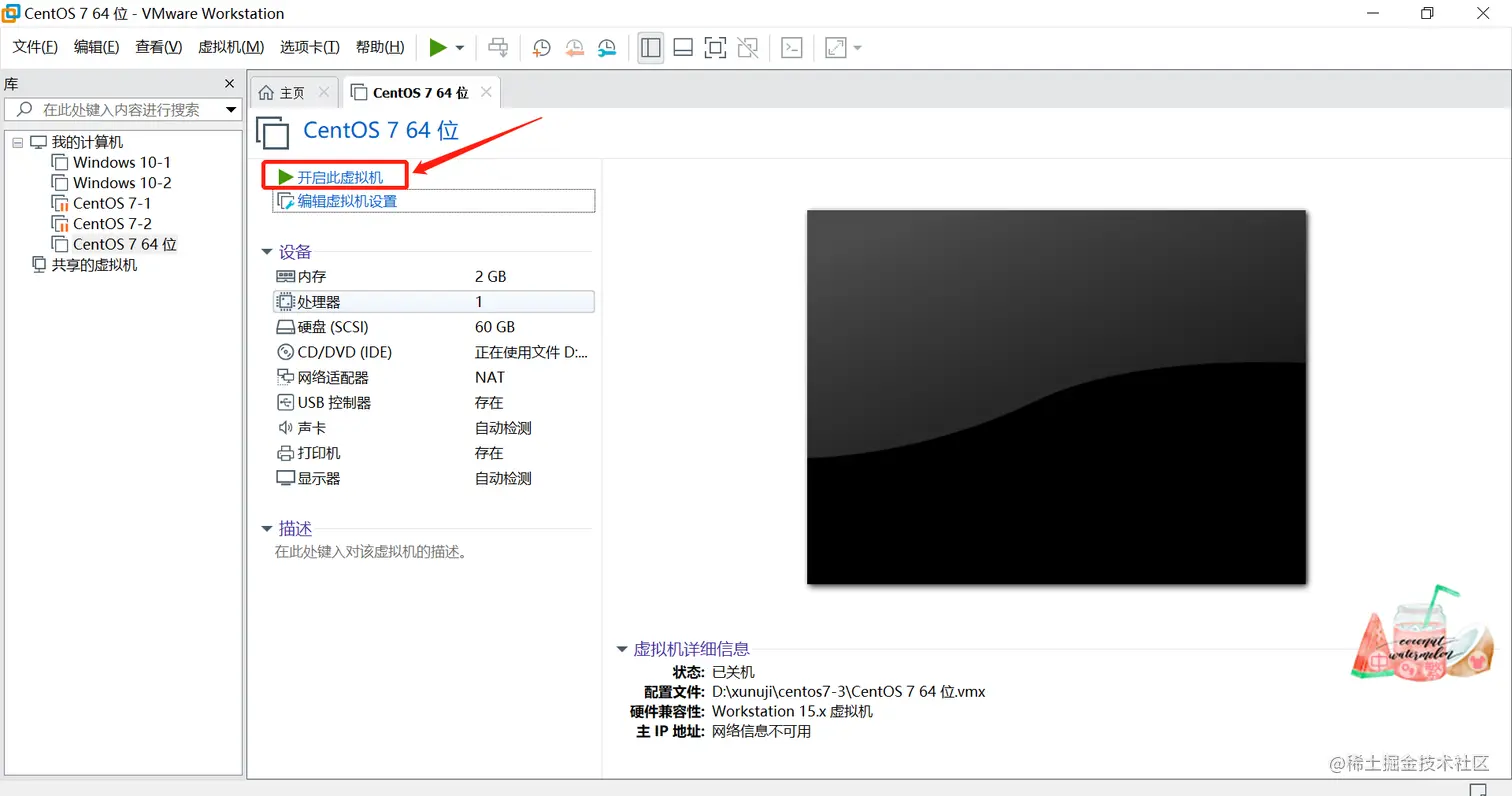Open the library search dropdown arrow

click(231, 110)
